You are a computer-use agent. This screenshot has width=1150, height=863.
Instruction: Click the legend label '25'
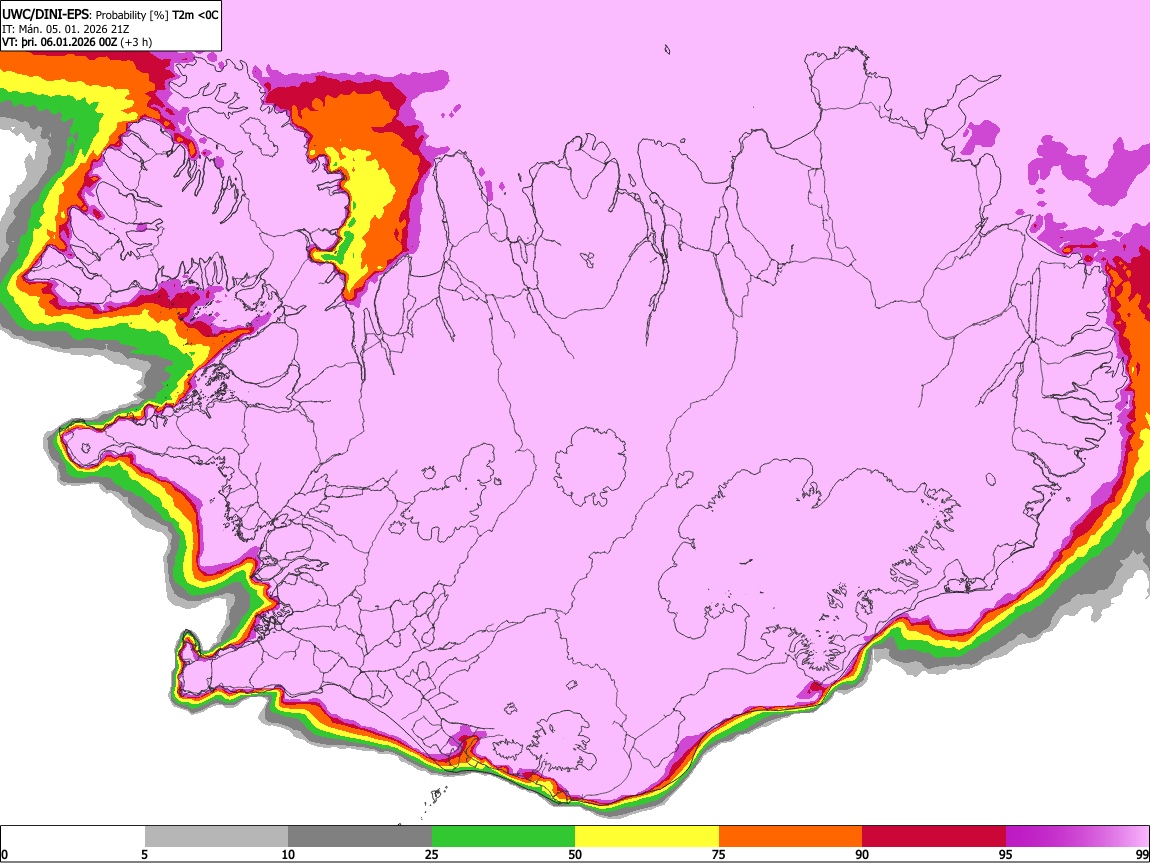tap(431, 854)
